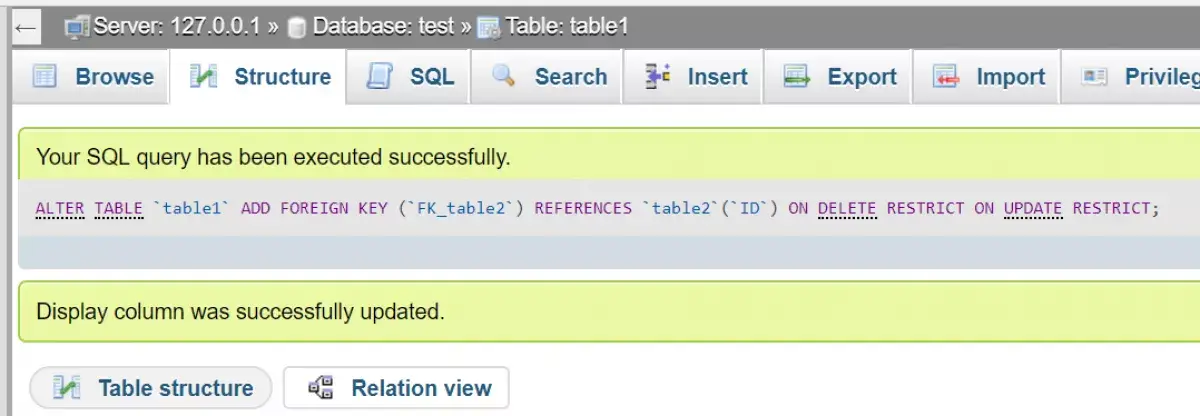This screenshot has width=1200, height=416.
Task: Switch to the Structure tab
Action: pos(259,77)
